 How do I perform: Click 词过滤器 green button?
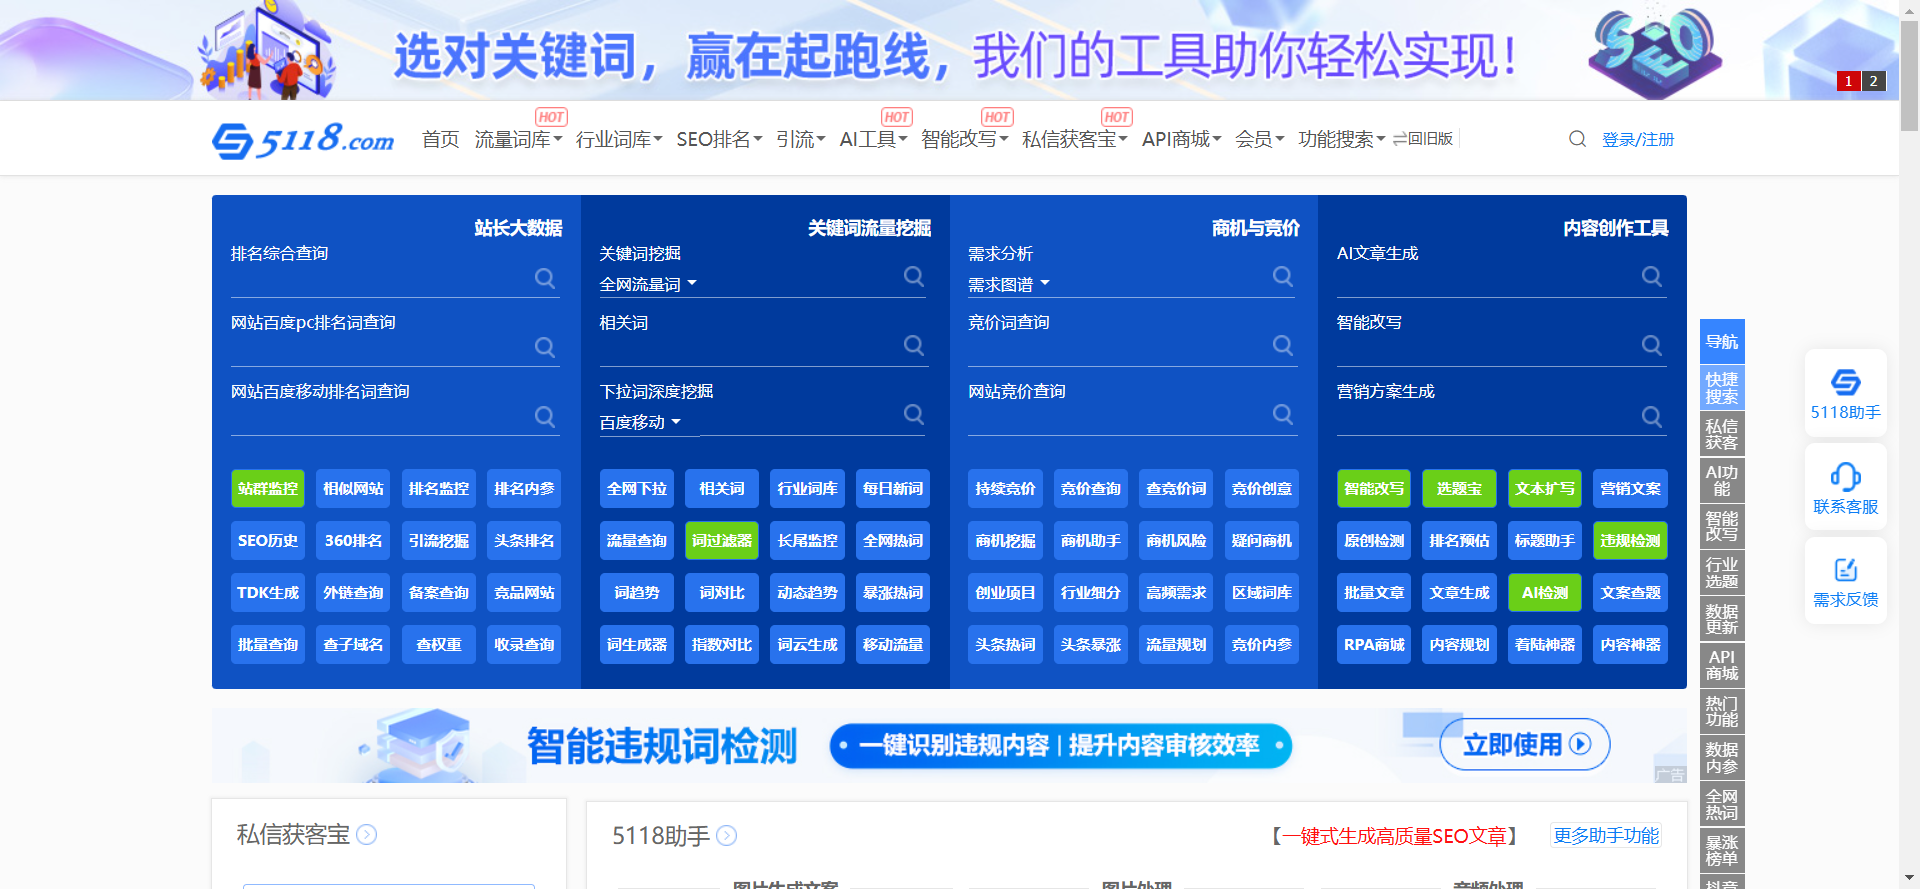click(x=722, y=540)
